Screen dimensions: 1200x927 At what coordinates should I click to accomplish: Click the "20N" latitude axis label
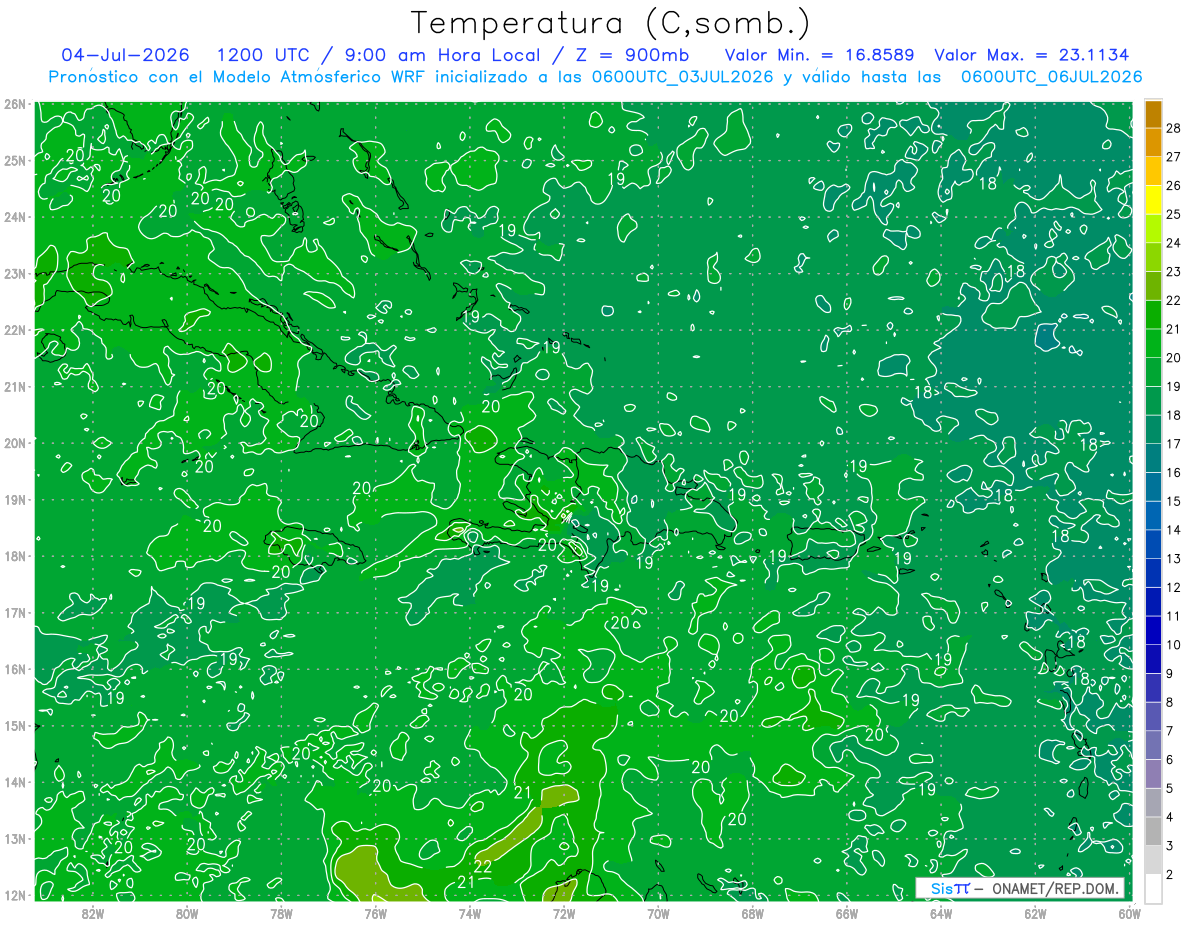[14, 443]
